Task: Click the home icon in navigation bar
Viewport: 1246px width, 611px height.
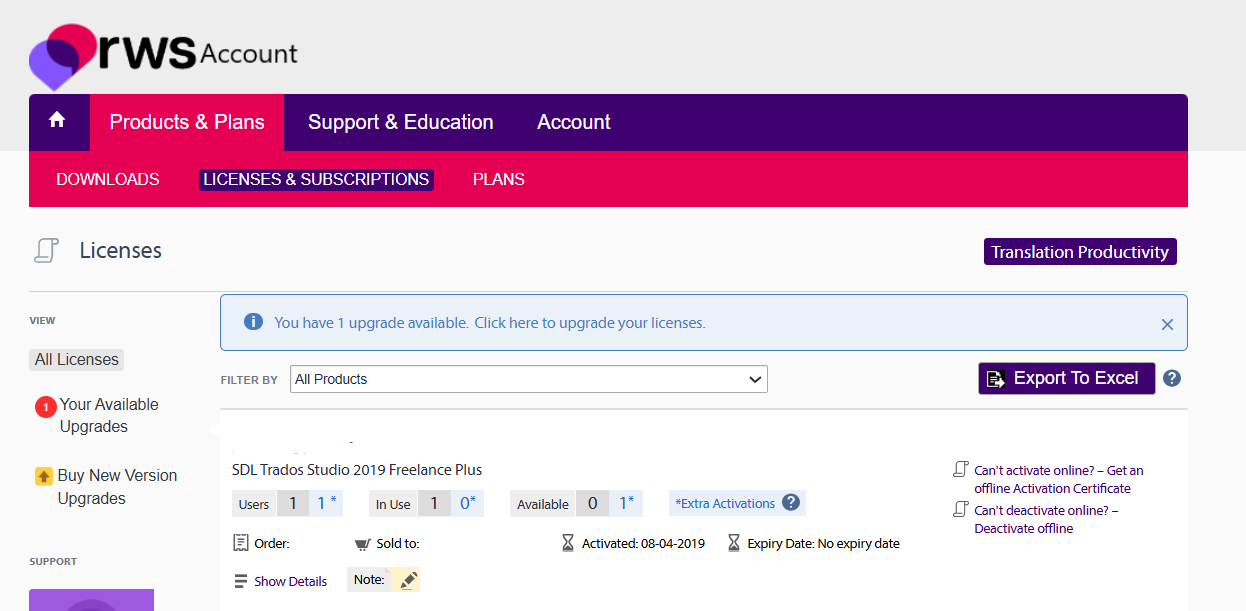Action: [x=57, y=121]
